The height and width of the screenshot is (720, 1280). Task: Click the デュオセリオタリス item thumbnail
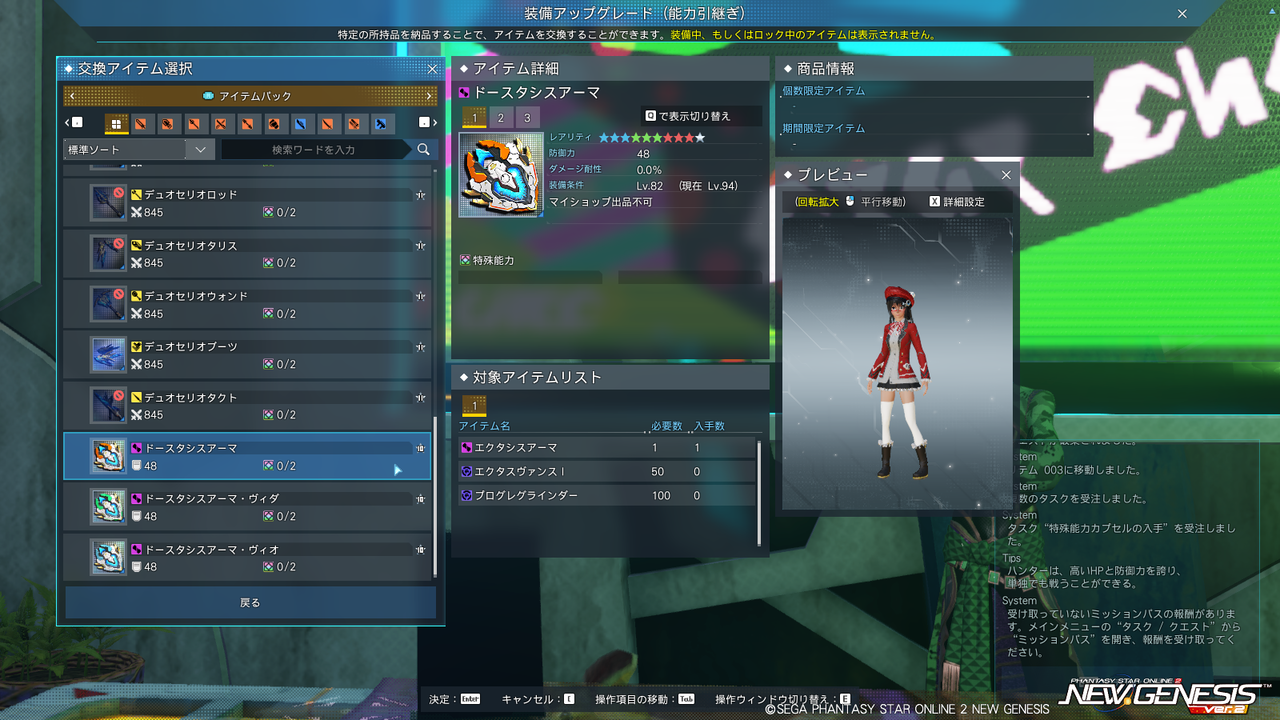(108, 254)
